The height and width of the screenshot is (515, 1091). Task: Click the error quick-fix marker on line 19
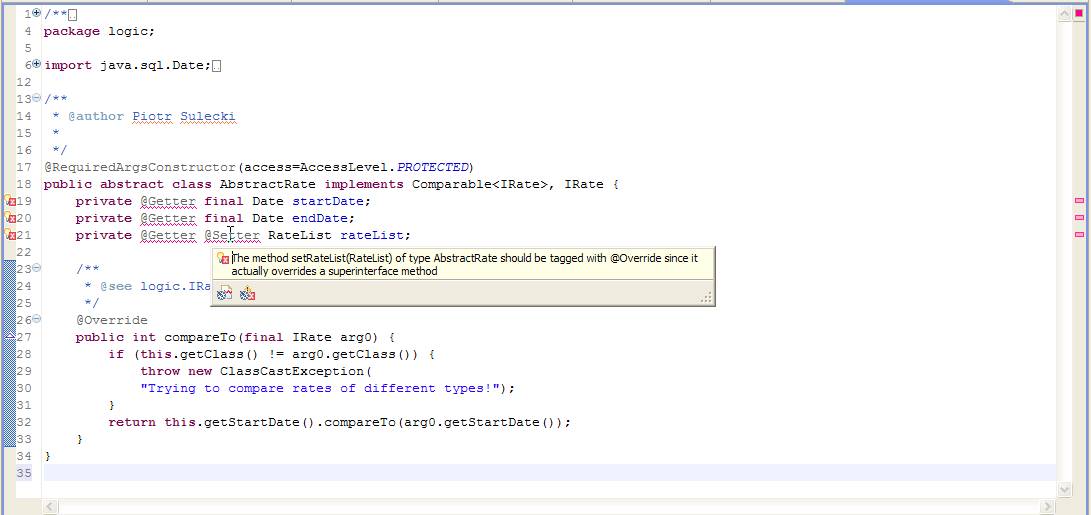coord(9,201)
